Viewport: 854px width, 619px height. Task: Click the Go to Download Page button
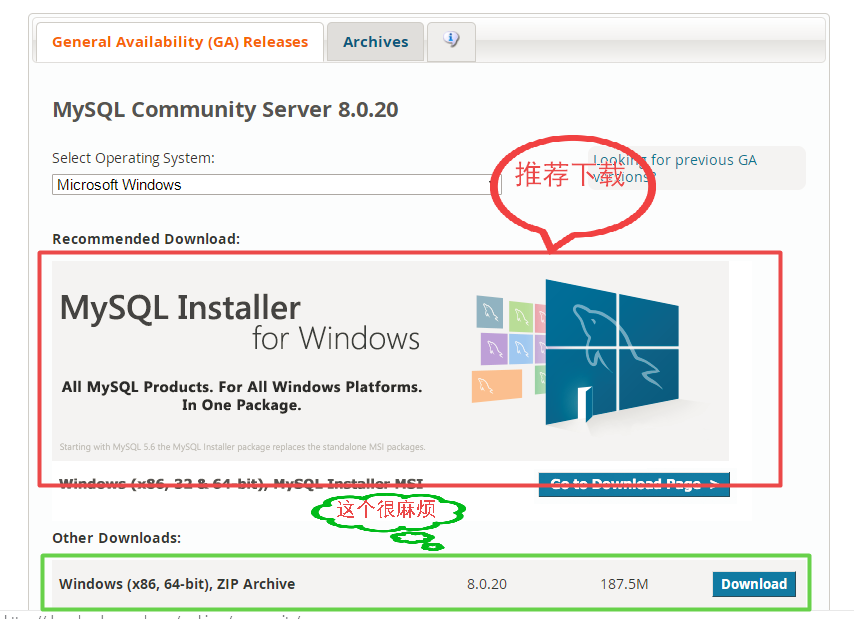(x=634, y=485)
